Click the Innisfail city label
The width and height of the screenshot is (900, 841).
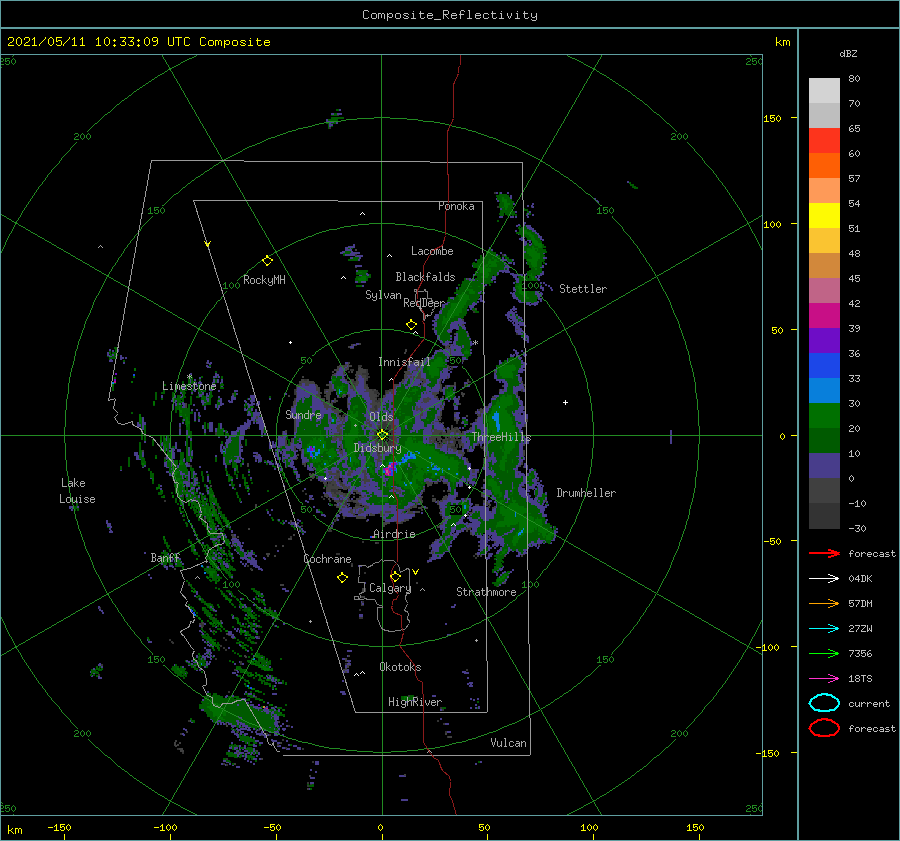coord(404,362)
